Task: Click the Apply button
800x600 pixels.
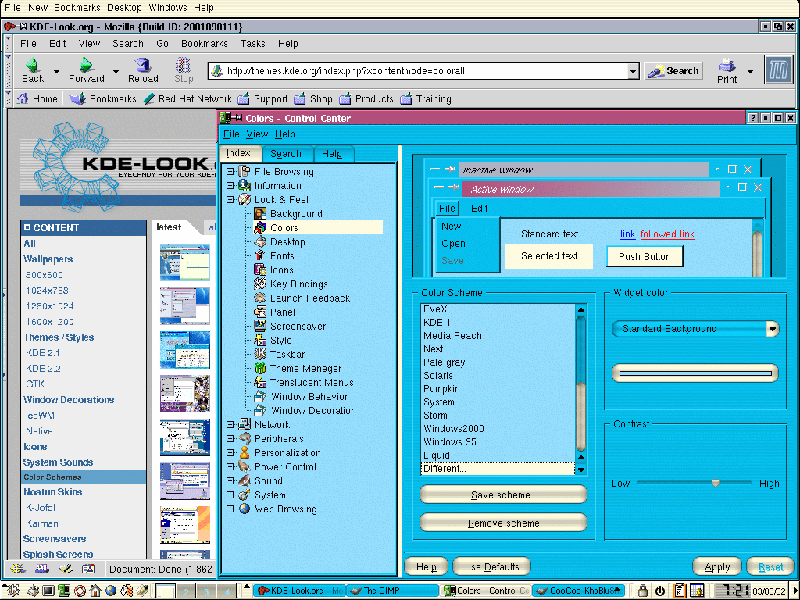Action: coord(717,566)
